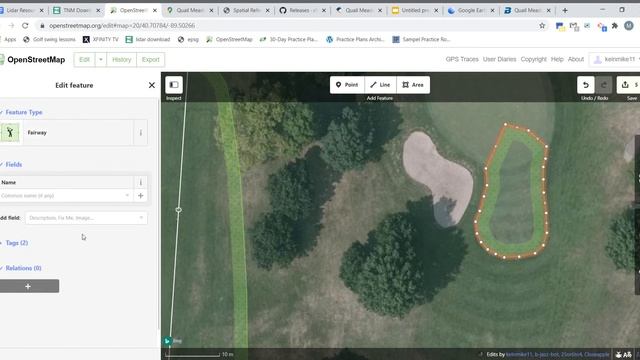Click the Edit button in header
The width and height of the screenshot is (640, 360).
pos(84,60)
